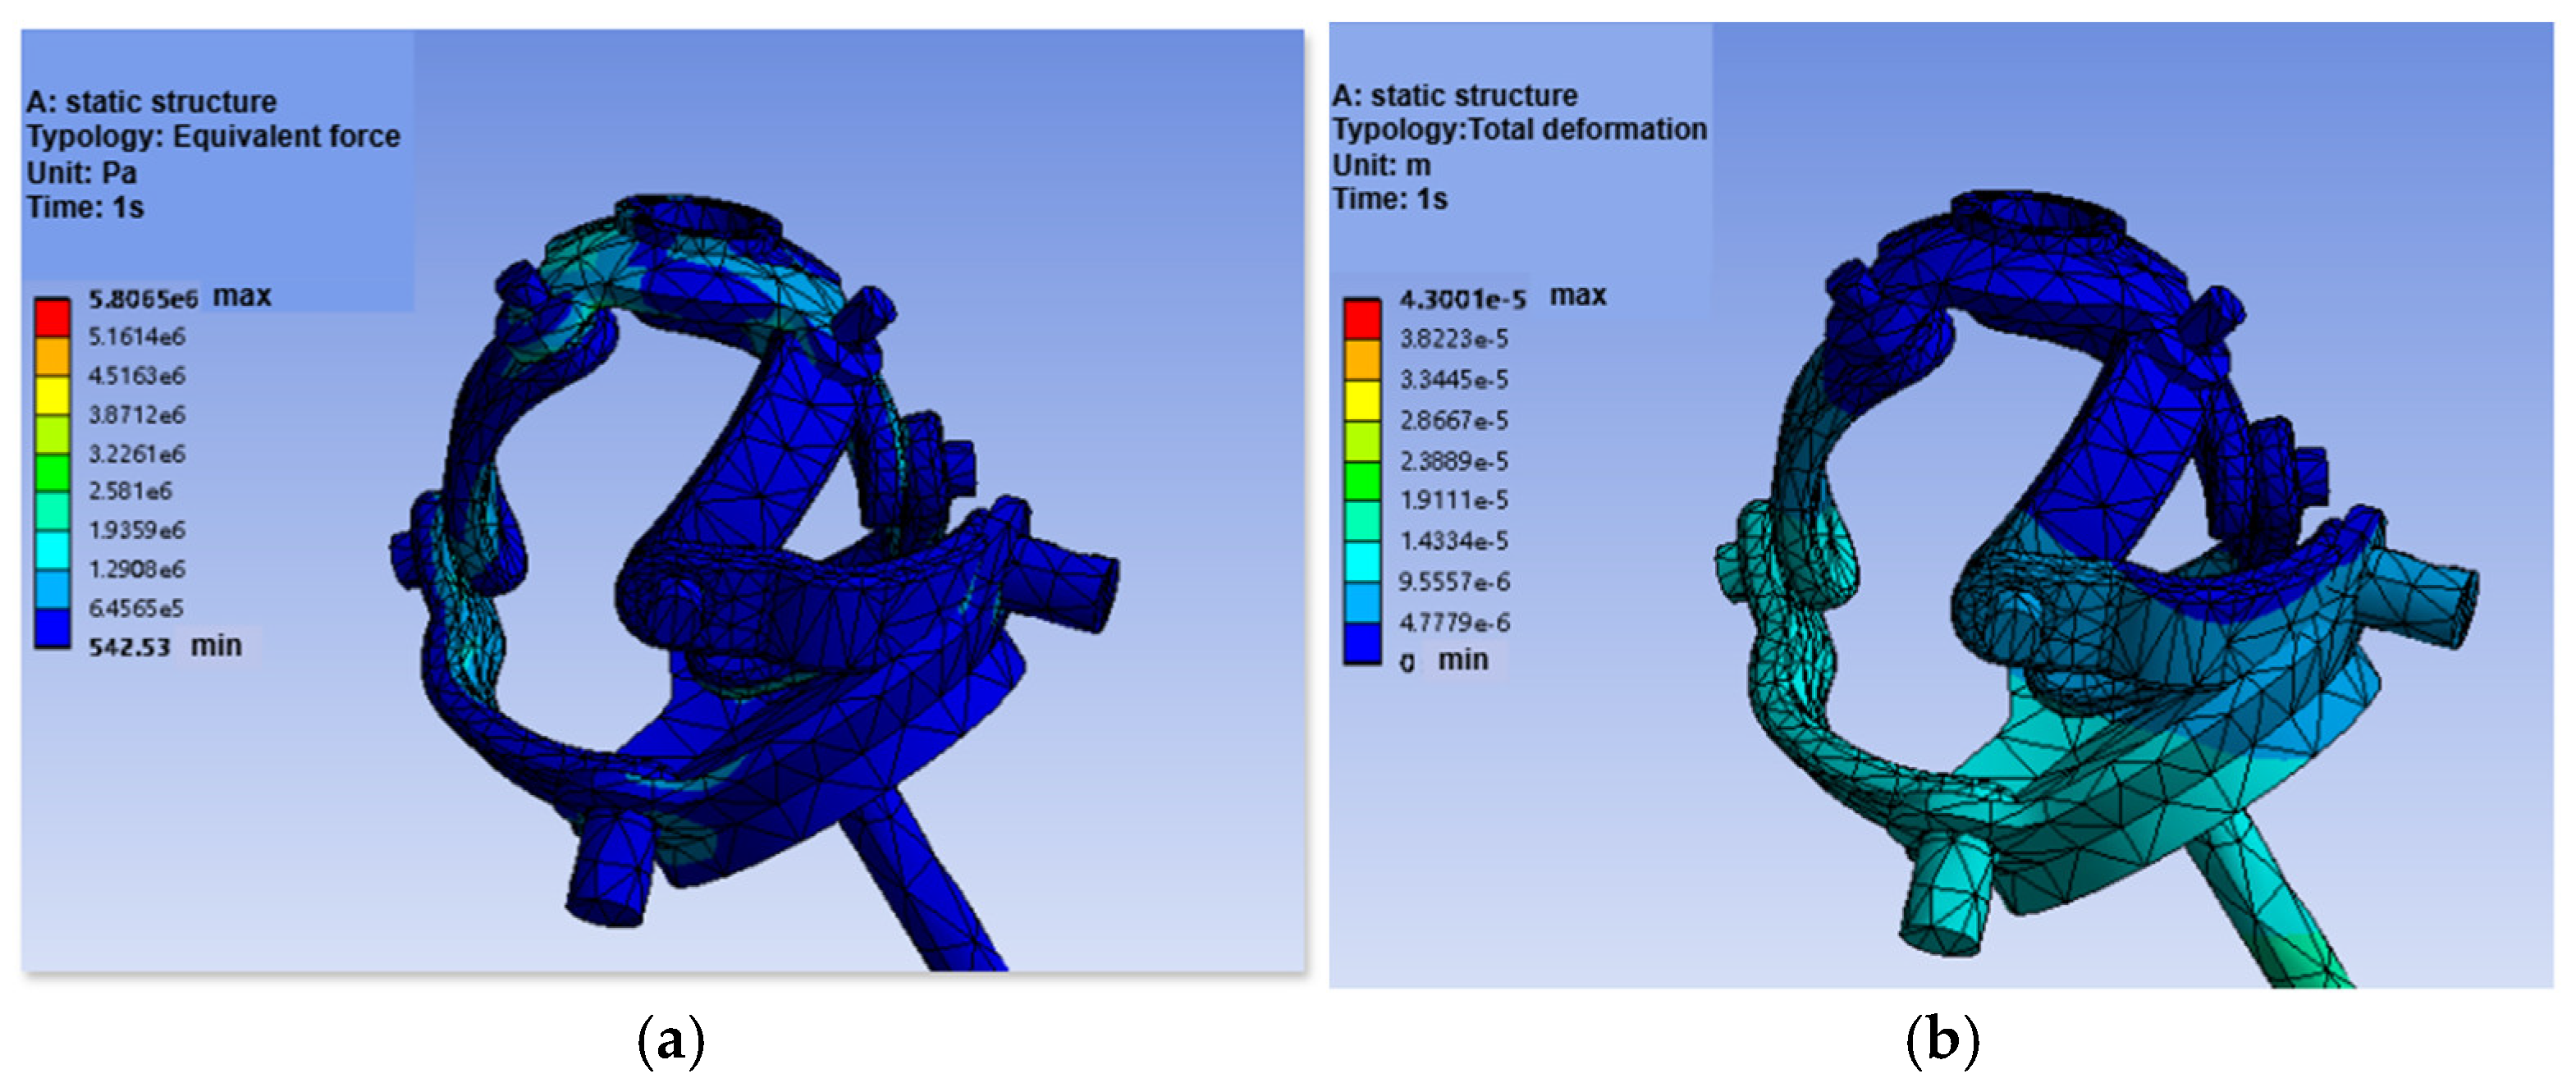Click the 'Unit: m' label
2576x1092 pixels.
pyautogui.click(x=1381, y=164)
